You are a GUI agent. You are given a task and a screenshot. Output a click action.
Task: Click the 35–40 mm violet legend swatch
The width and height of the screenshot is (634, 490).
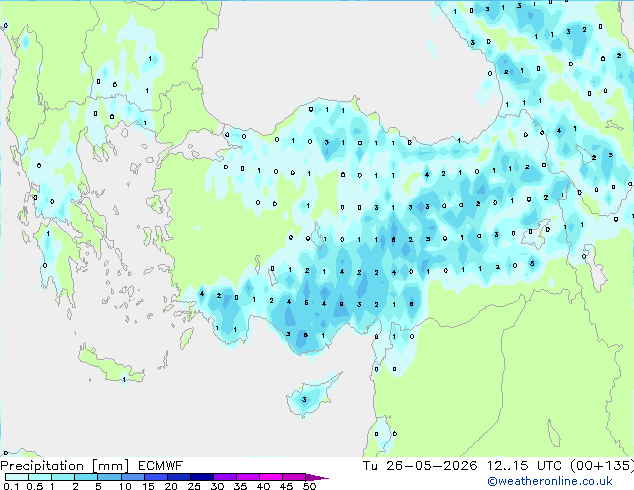tap(248, 477)
